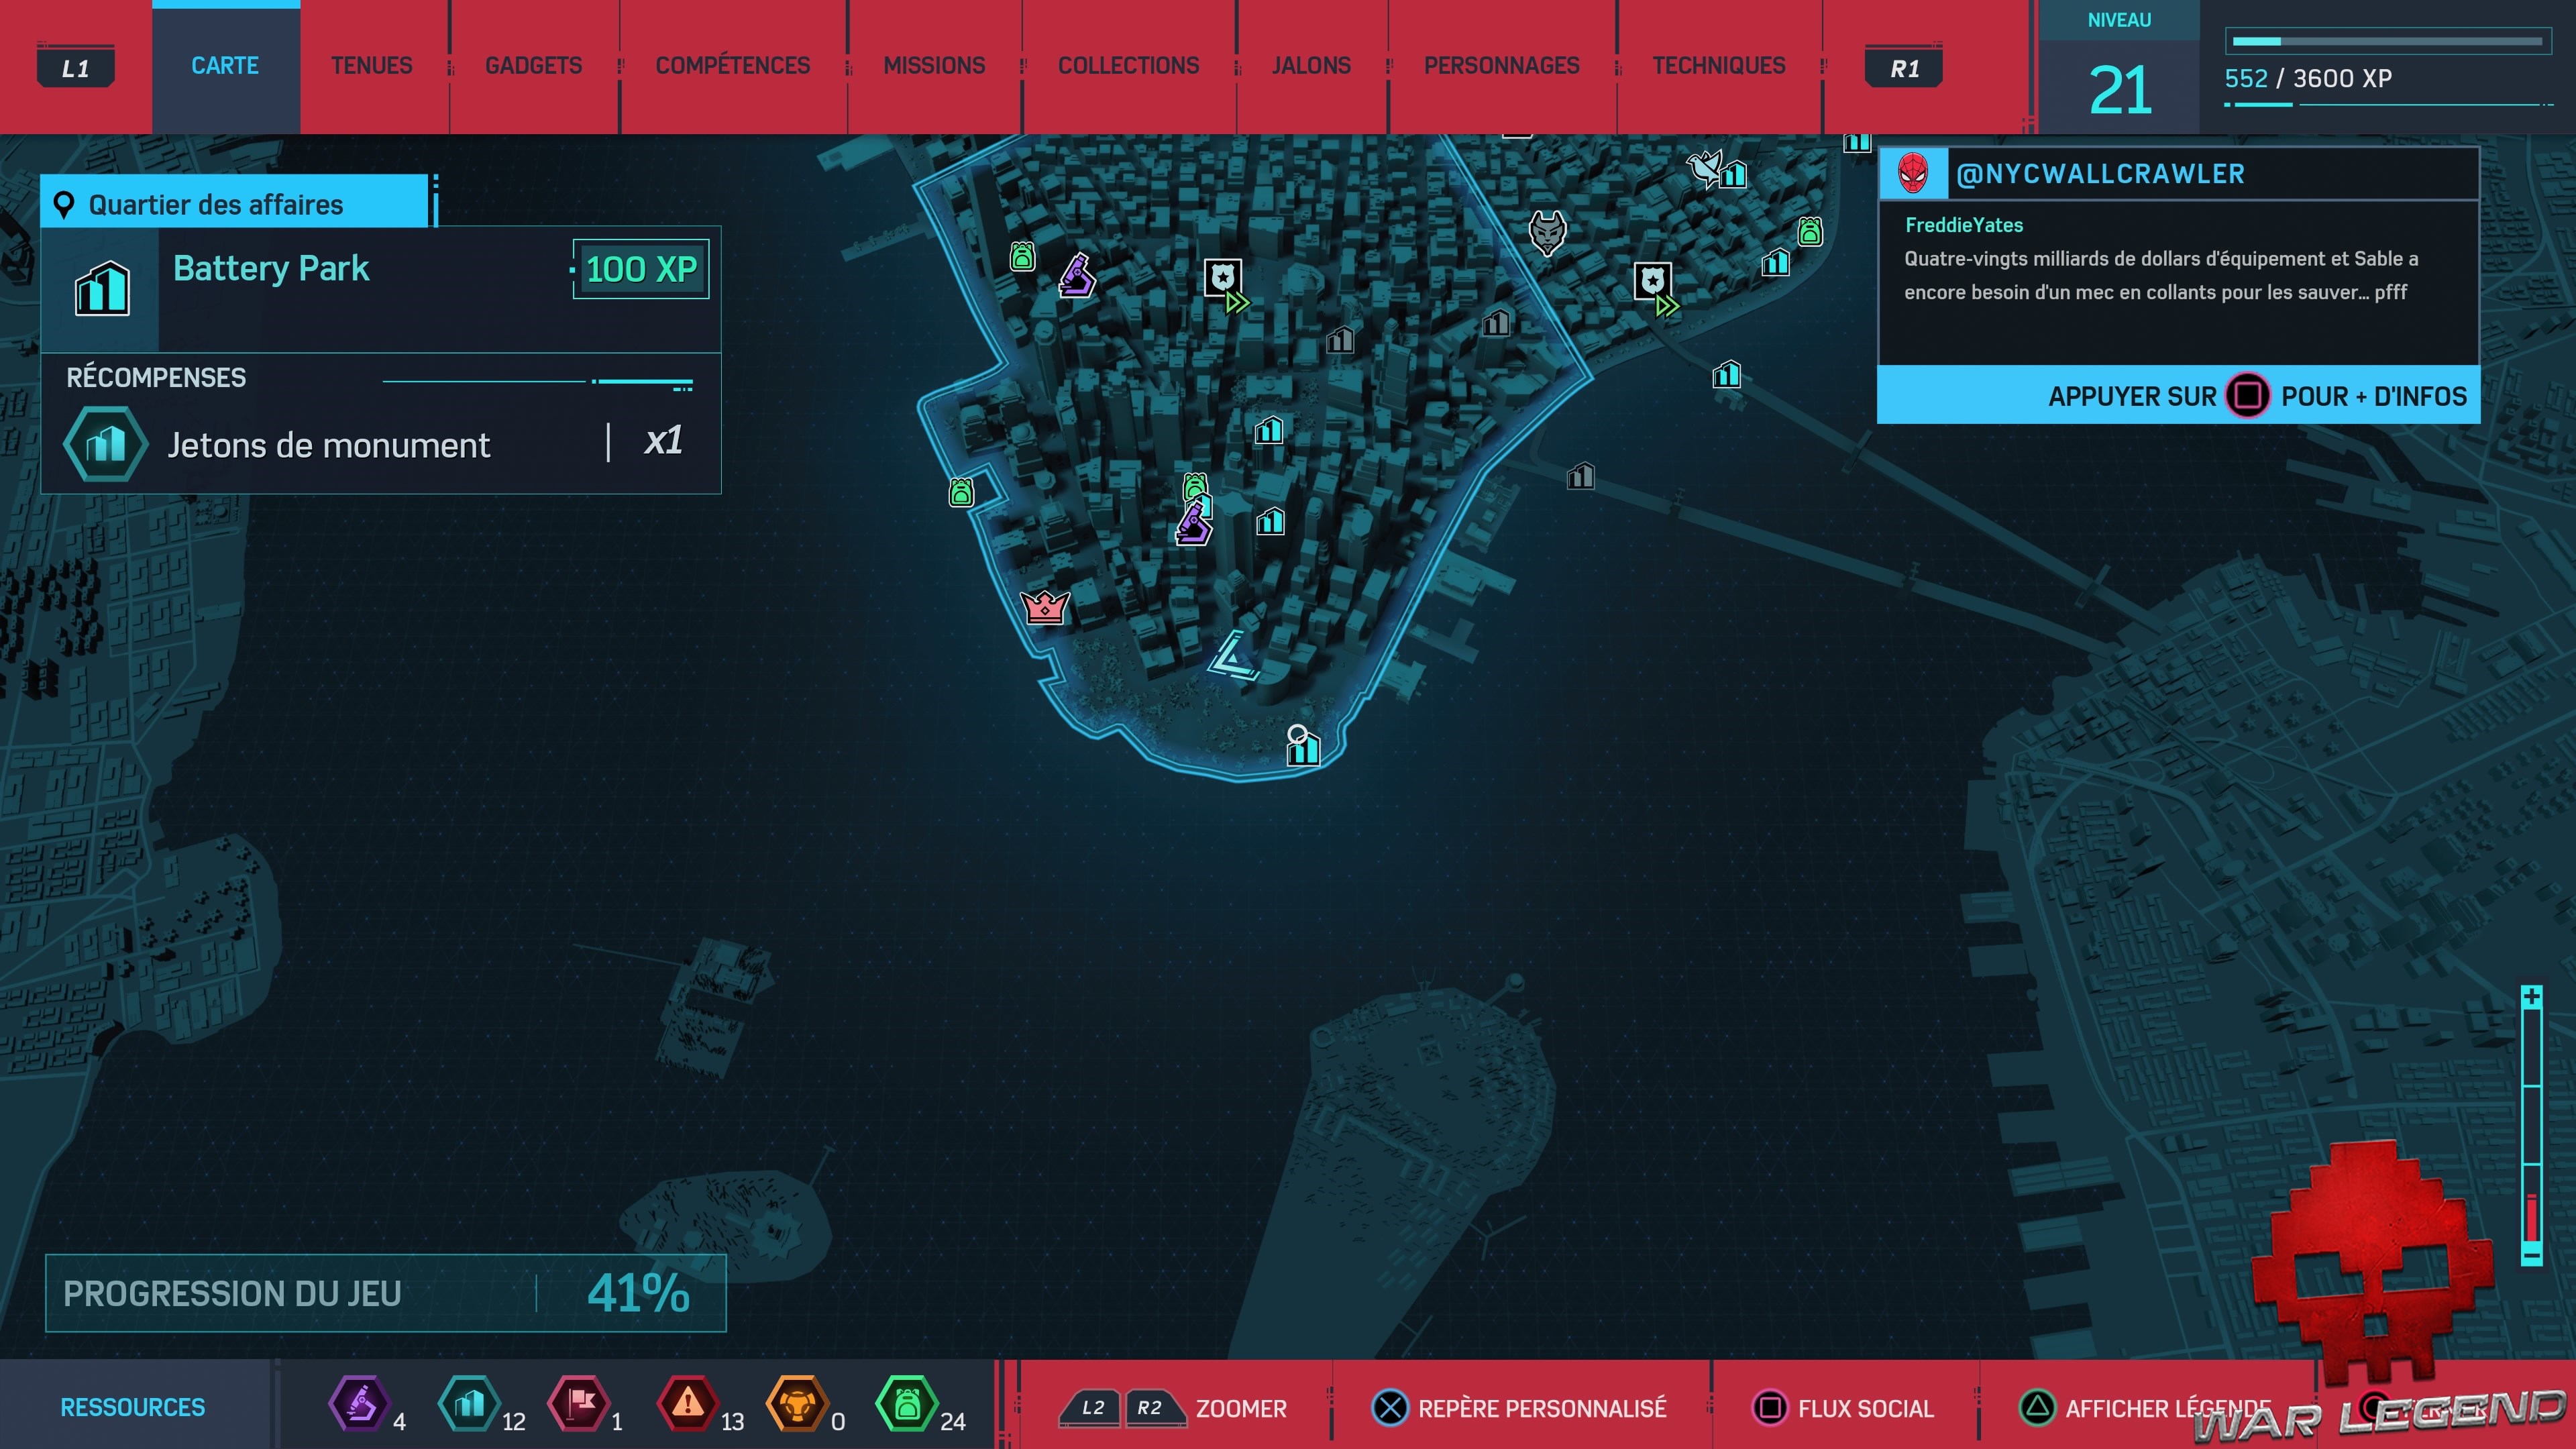Open the TENUES tab
Screen dimensions: 2576x1449
[x=371, y=66]
